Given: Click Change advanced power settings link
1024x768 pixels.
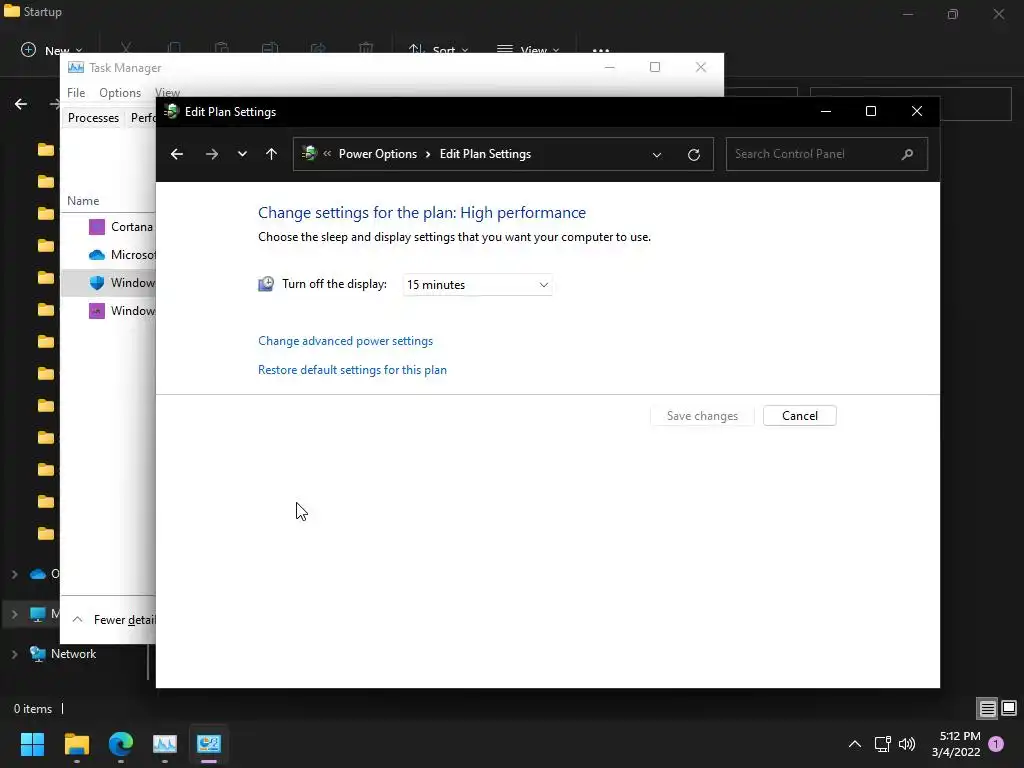Looking at the screenshot, I should pos(345,341).
